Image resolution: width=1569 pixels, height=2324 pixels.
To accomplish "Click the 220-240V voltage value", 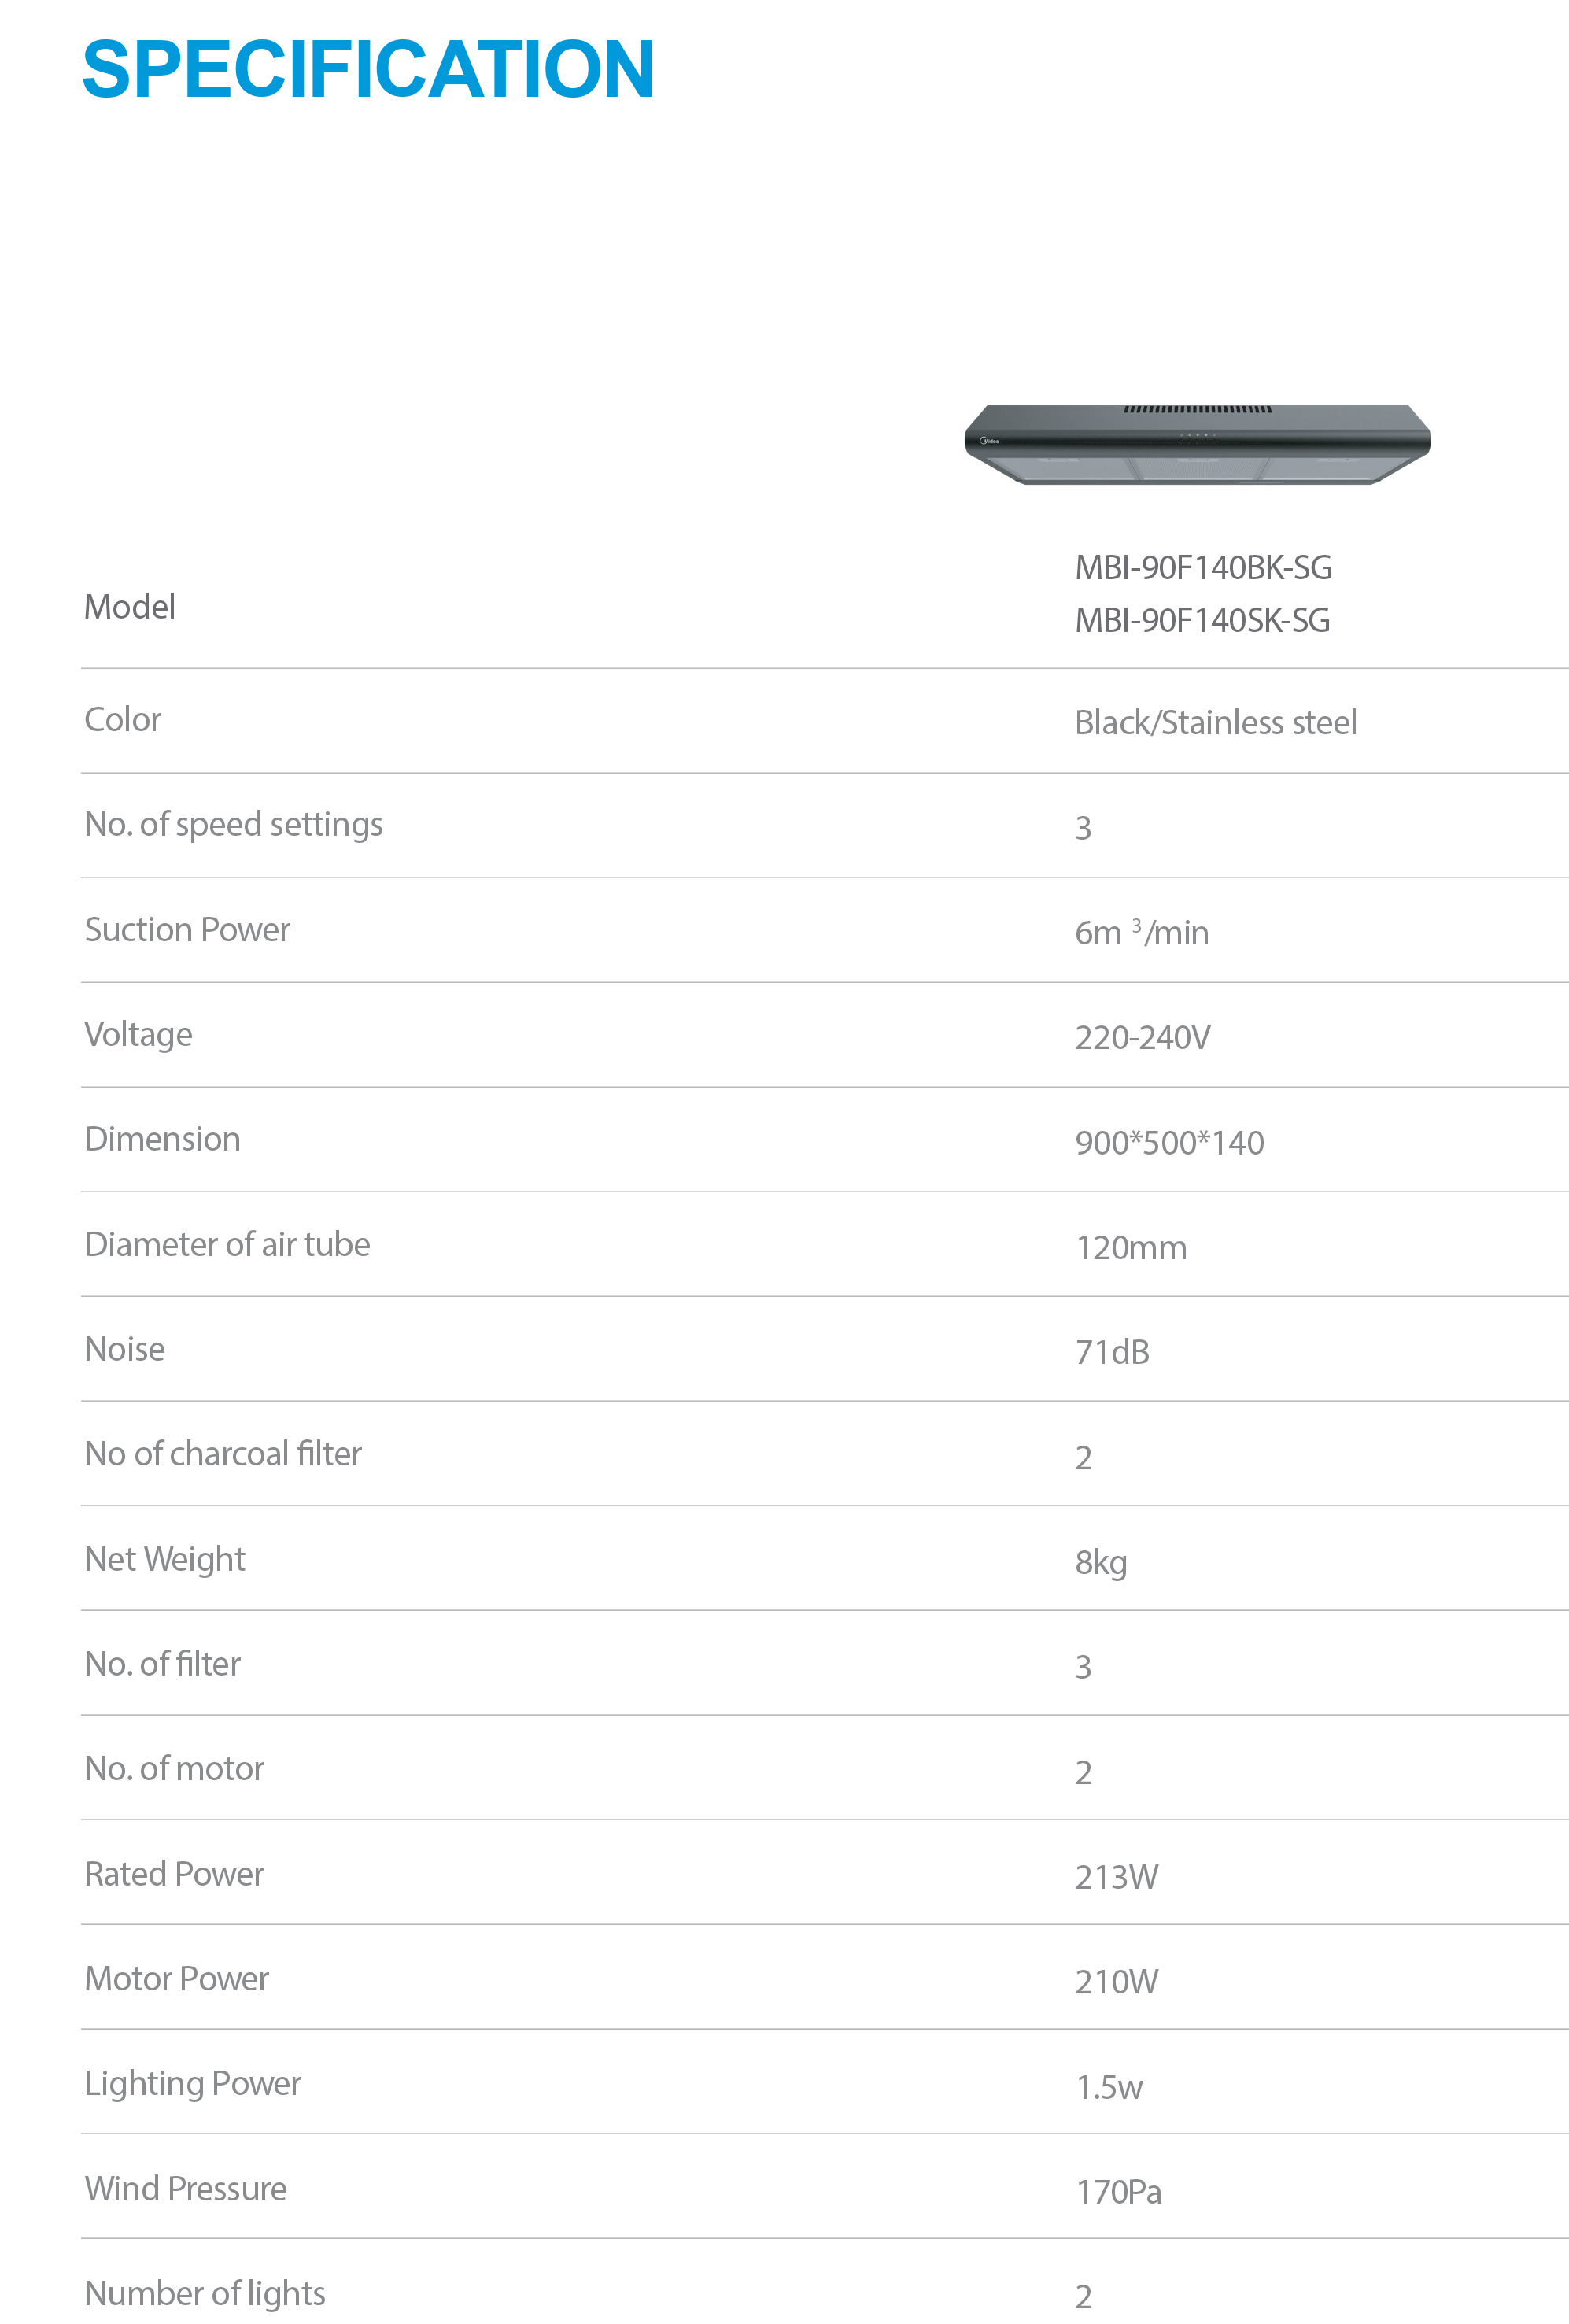I will pyautogui.click(x=1142, y=1038).
